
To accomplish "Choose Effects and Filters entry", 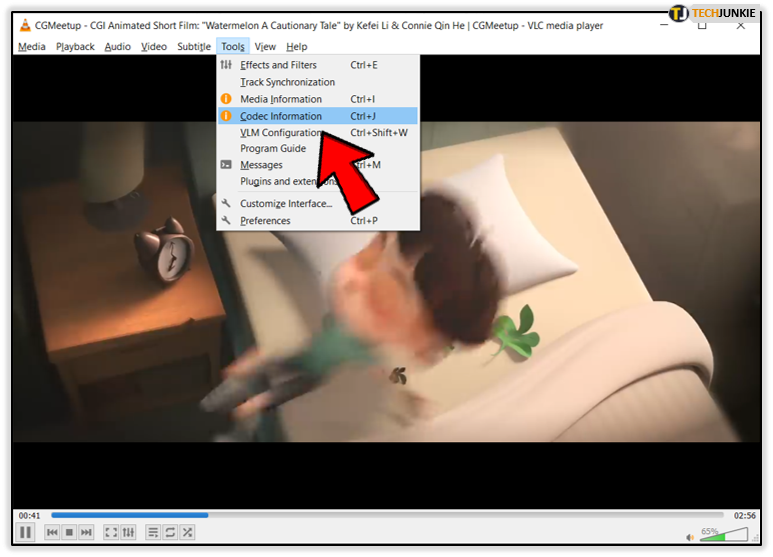I will coord(318,65).
